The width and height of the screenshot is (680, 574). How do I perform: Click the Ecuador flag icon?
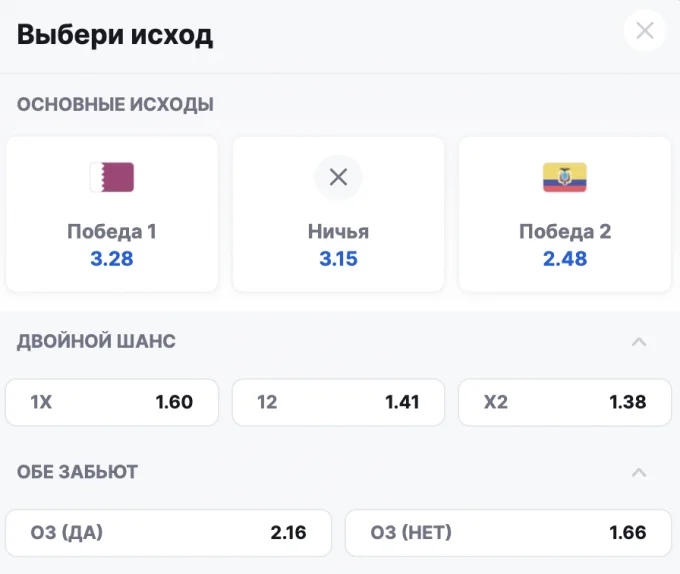565,177
